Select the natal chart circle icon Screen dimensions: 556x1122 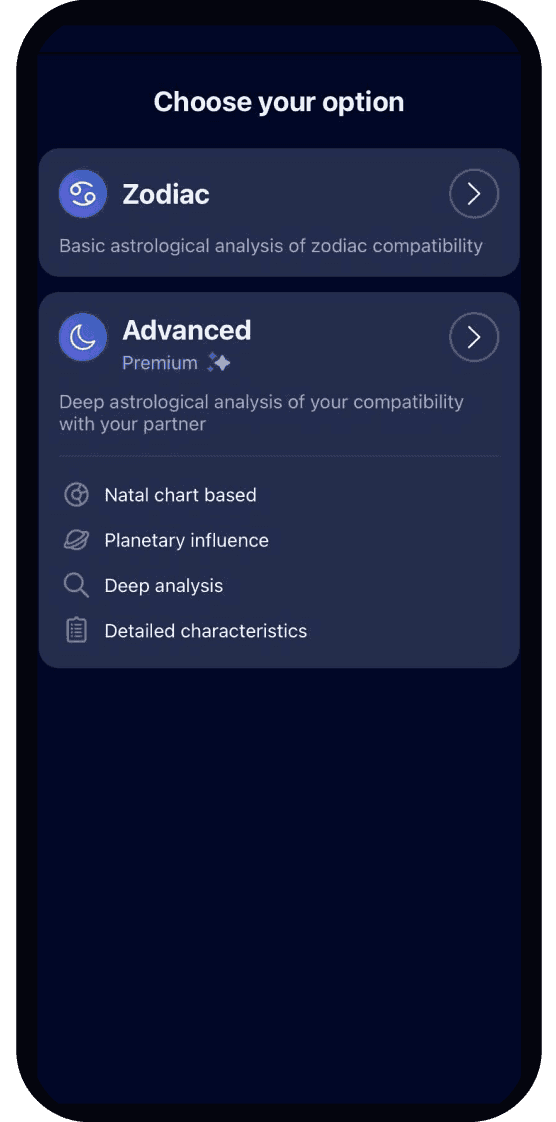[76, 494]
